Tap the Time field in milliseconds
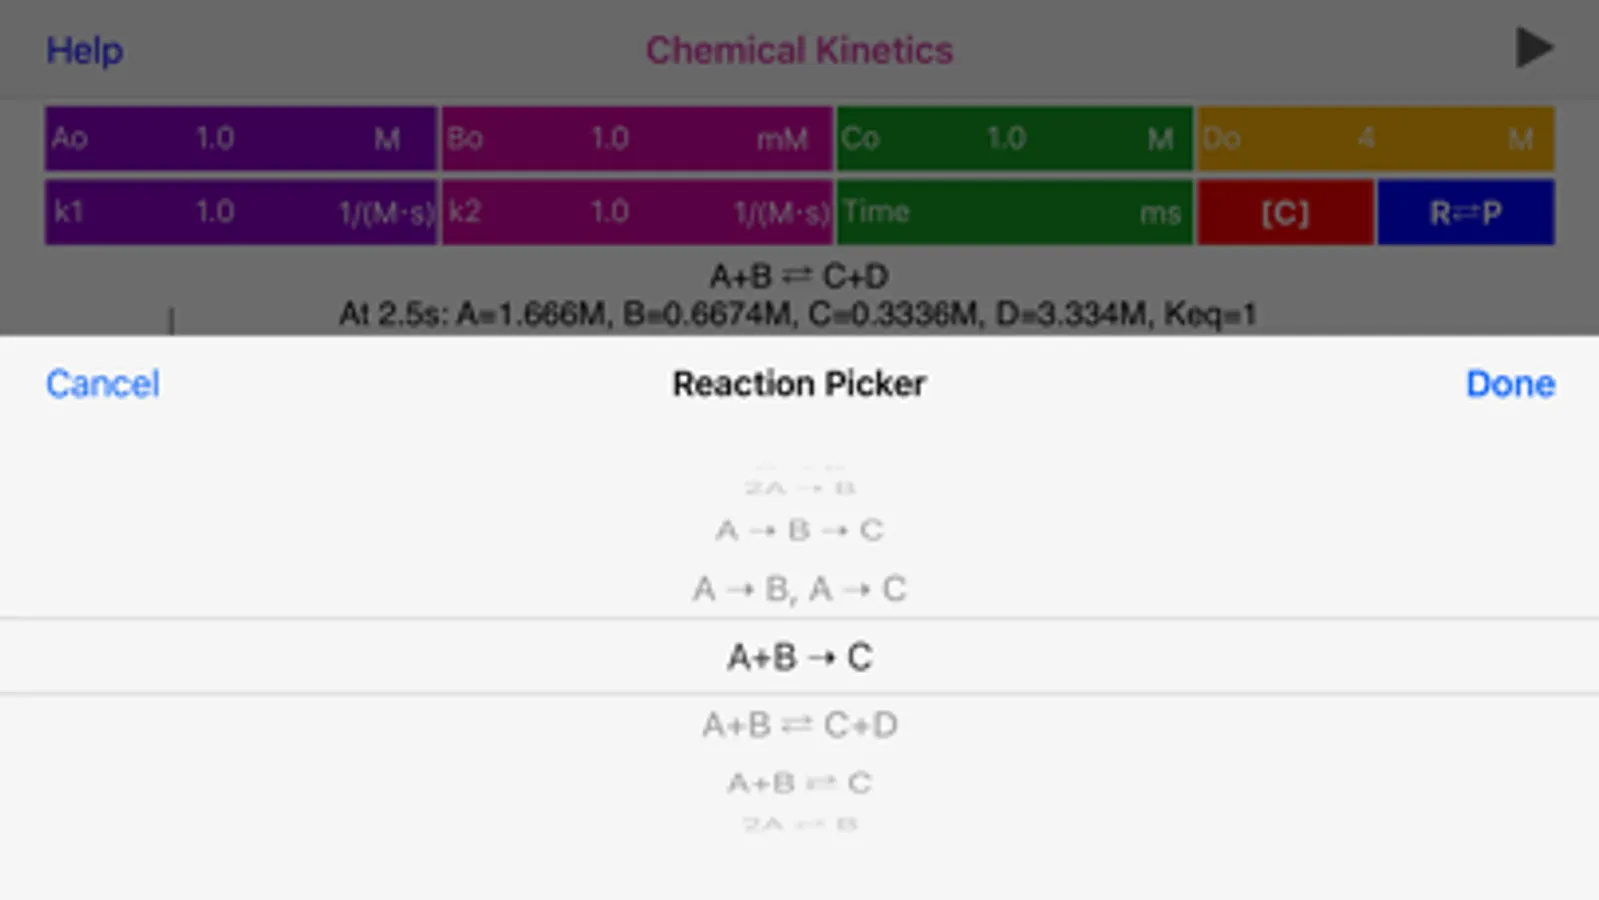This screenshot has height=900, width=1599. click(x=1014, y=212)
